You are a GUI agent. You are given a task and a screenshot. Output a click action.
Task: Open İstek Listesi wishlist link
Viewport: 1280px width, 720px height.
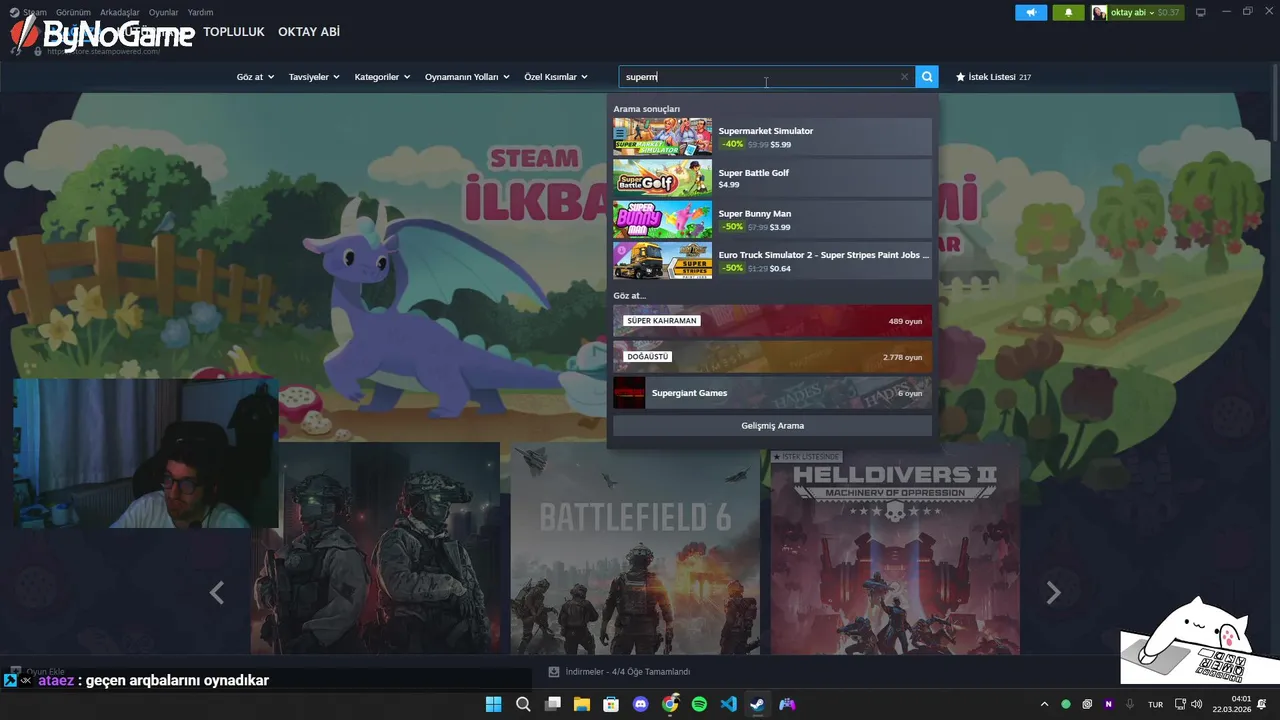(993, 77)
